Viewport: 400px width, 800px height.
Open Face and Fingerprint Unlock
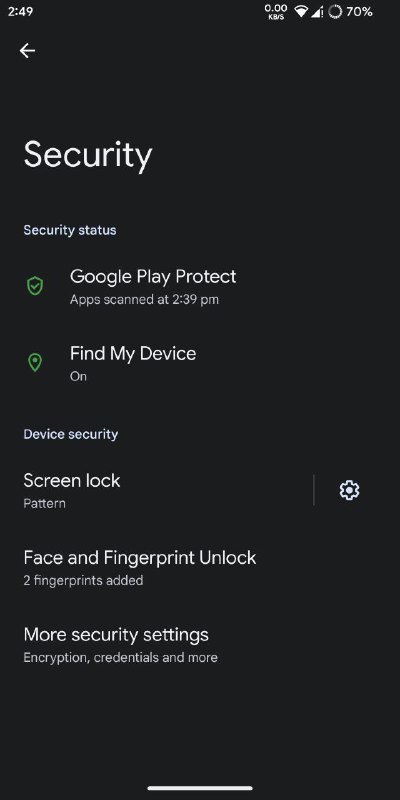coord(200,567)
